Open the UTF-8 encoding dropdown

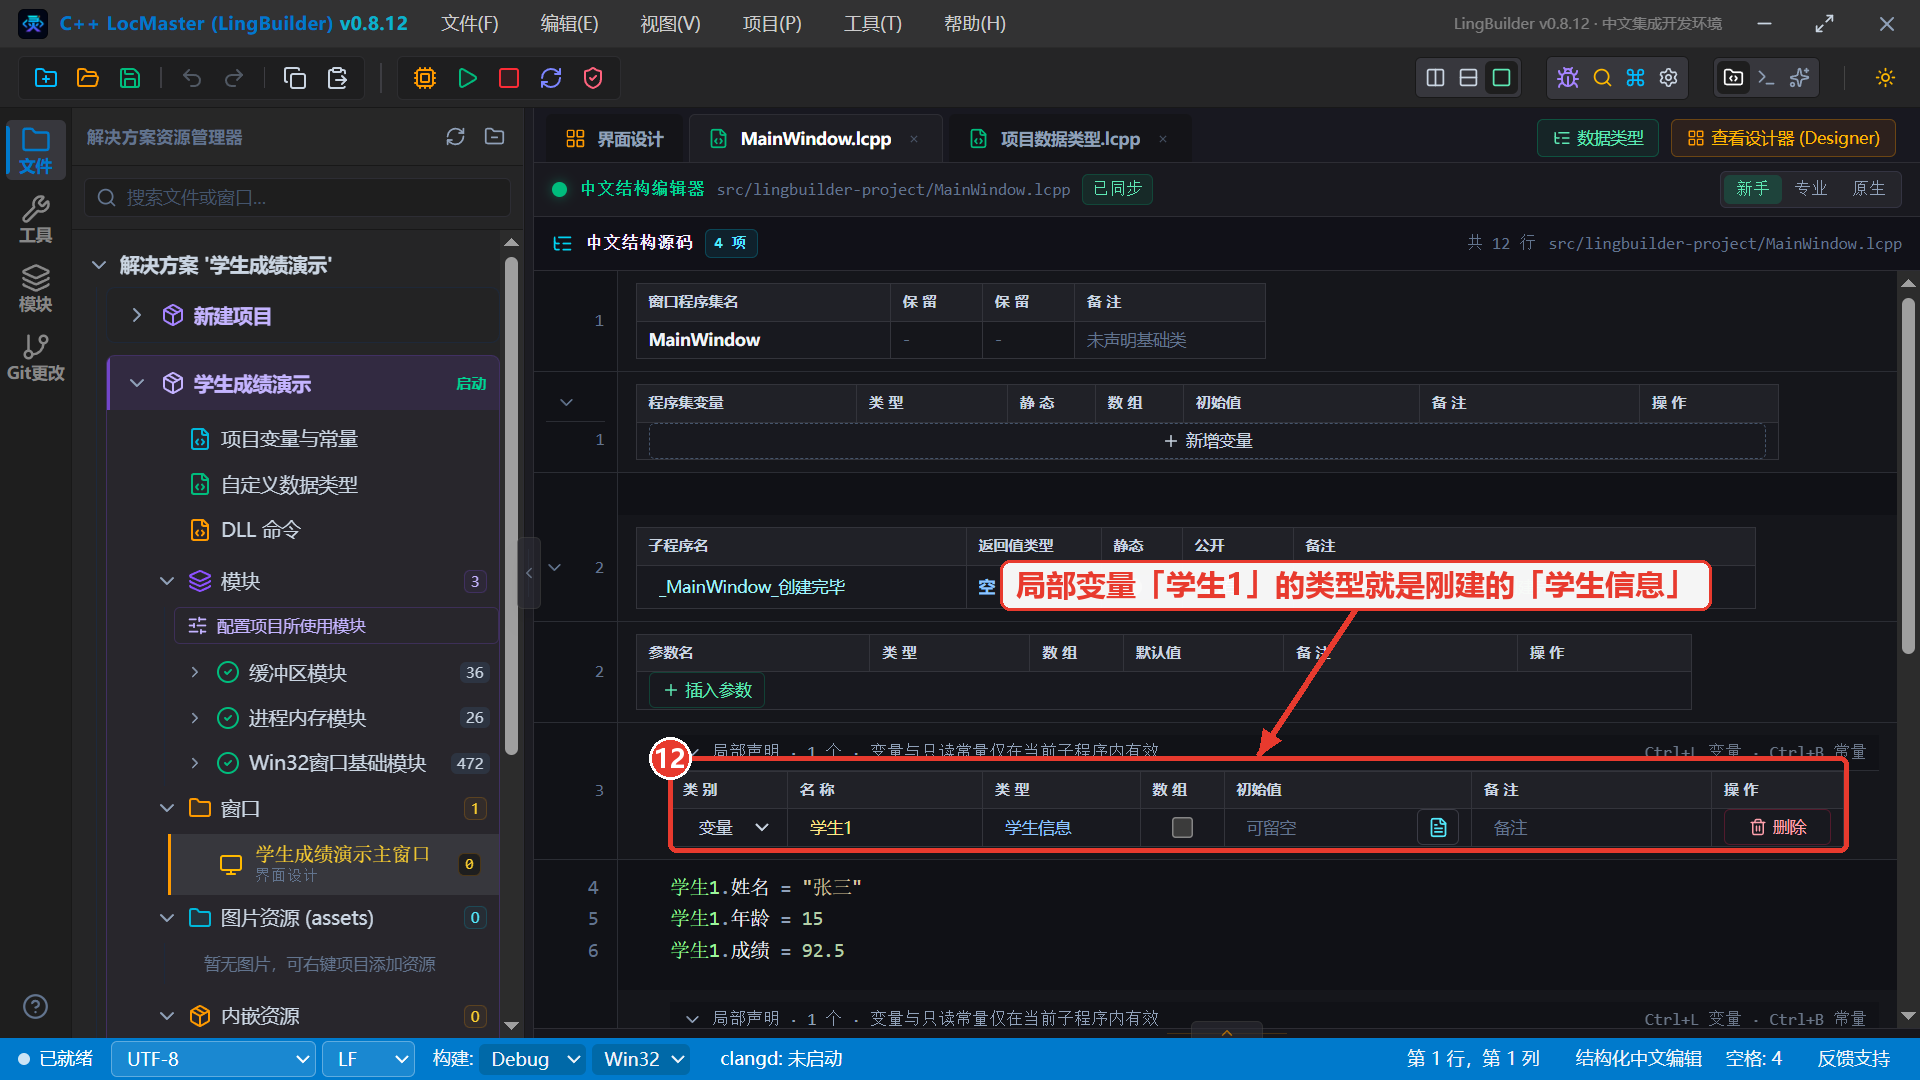[x=213, y=1059]
